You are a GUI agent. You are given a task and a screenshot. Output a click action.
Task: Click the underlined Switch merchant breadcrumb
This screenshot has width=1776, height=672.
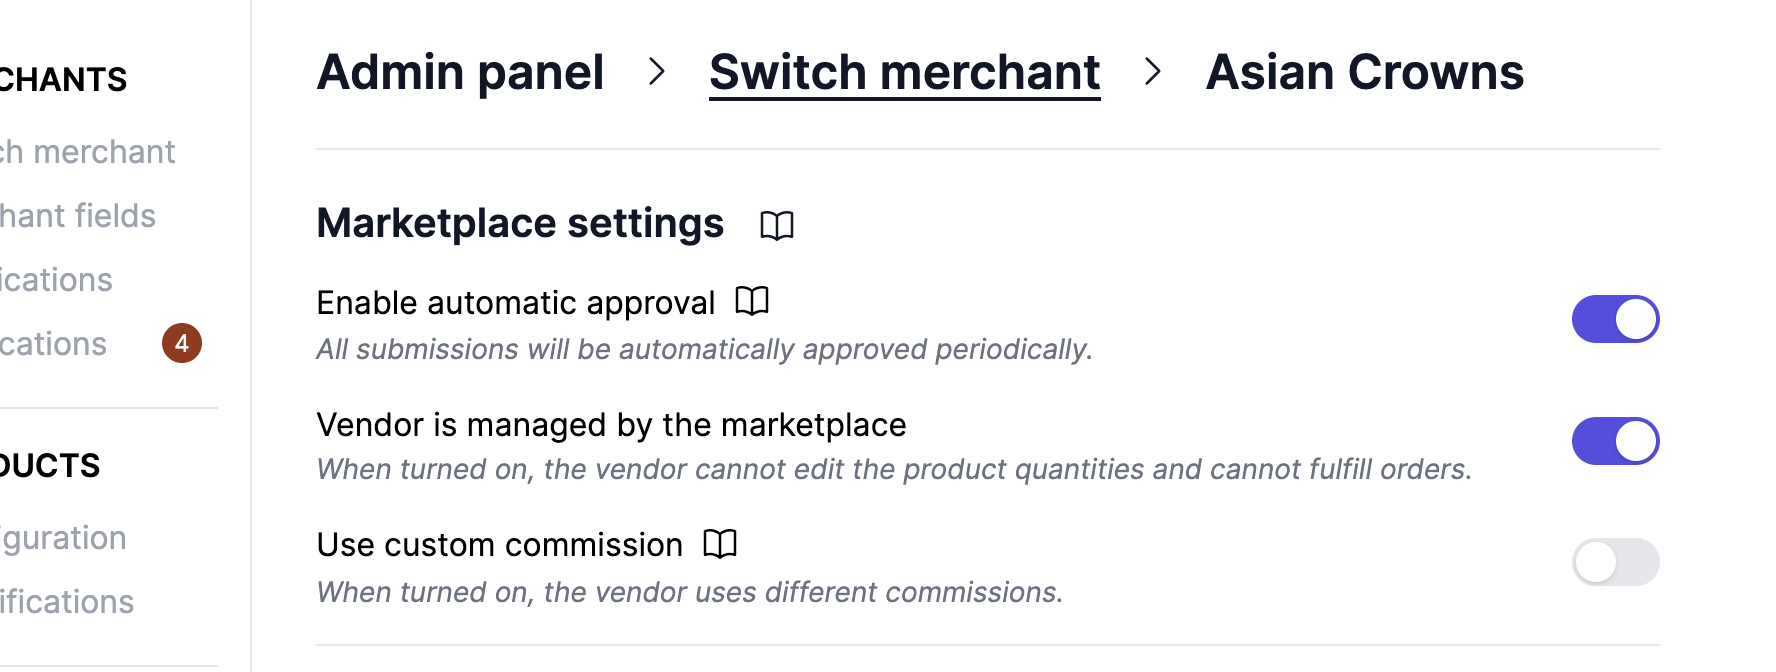[x=903, y=71]
